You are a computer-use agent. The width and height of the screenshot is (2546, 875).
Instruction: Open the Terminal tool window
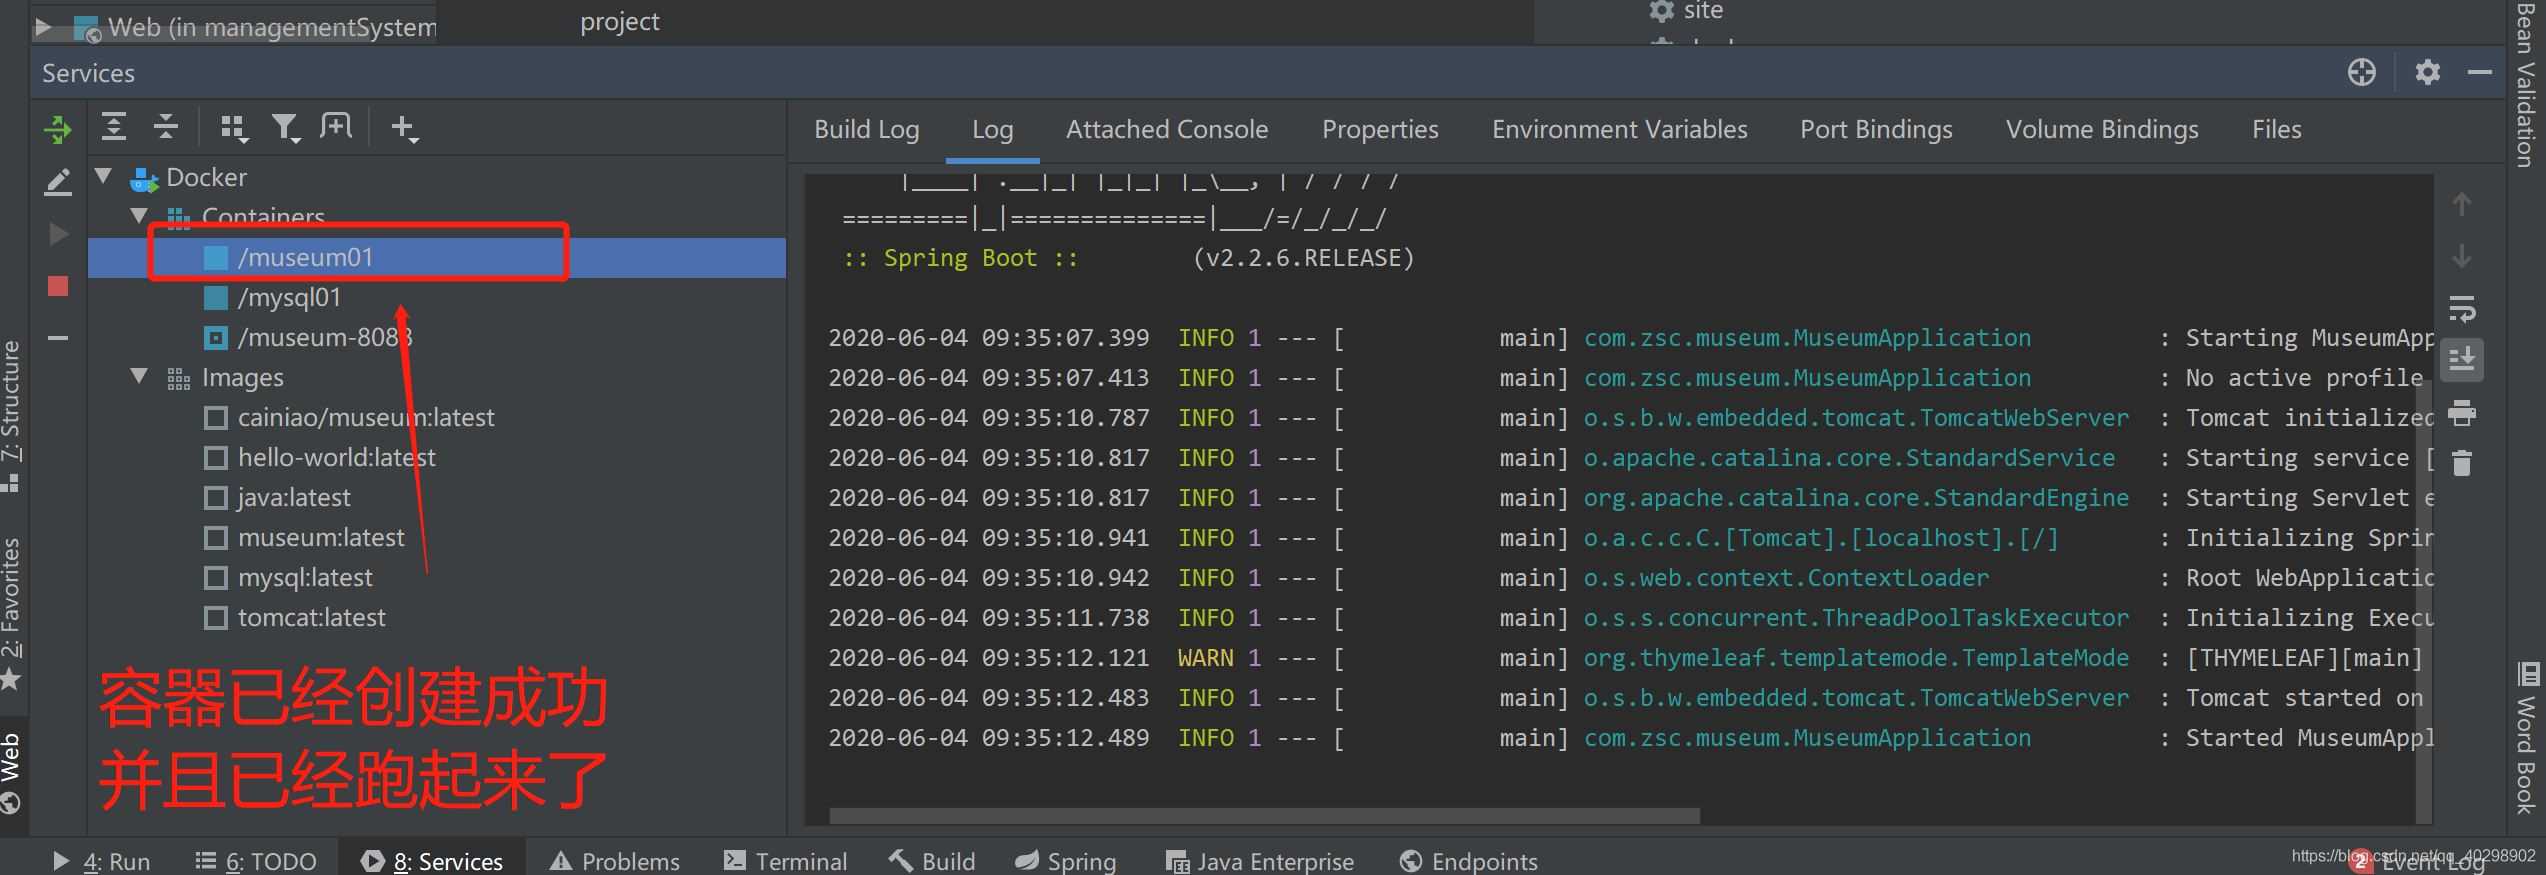coord(785,861)
